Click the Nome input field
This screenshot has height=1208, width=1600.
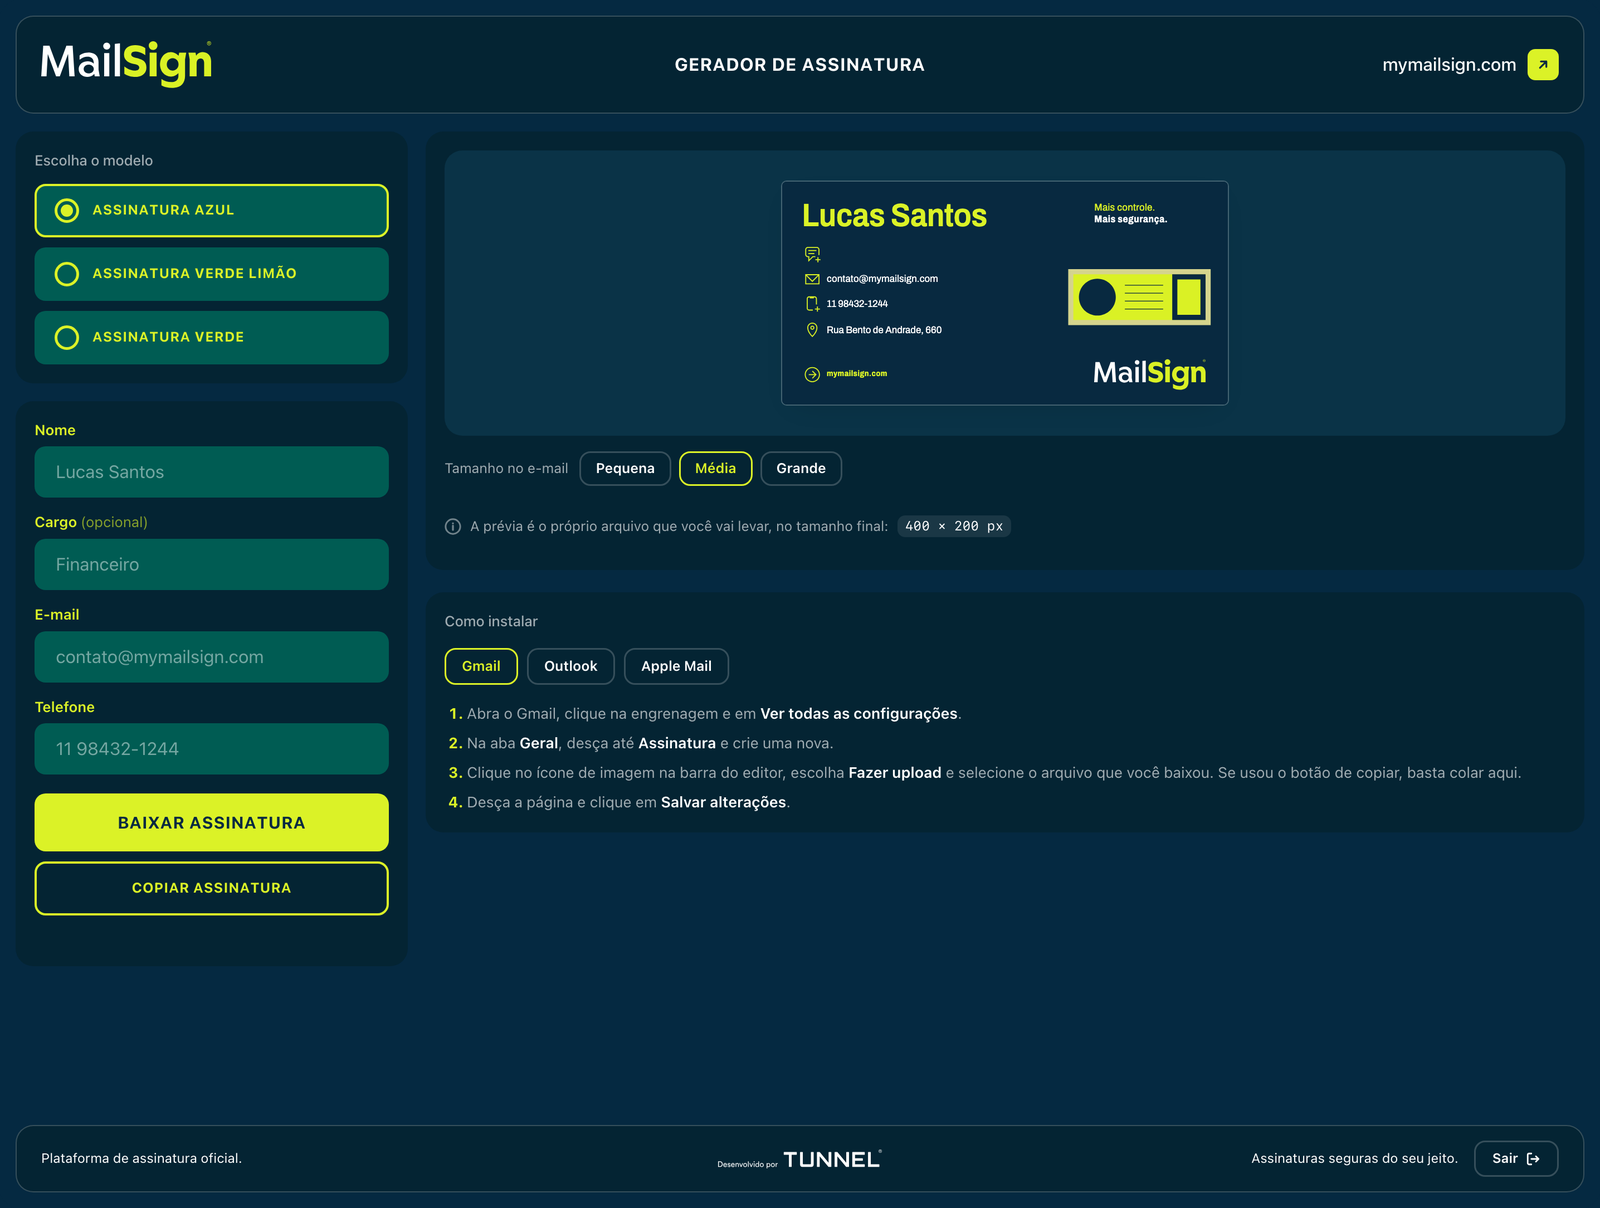(x=211, y=472)
